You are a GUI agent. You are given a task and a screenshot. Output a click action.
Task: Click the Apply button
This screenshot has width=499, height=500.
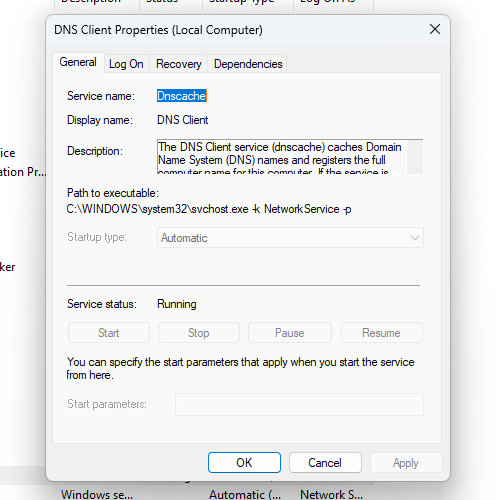click(406, 462)
